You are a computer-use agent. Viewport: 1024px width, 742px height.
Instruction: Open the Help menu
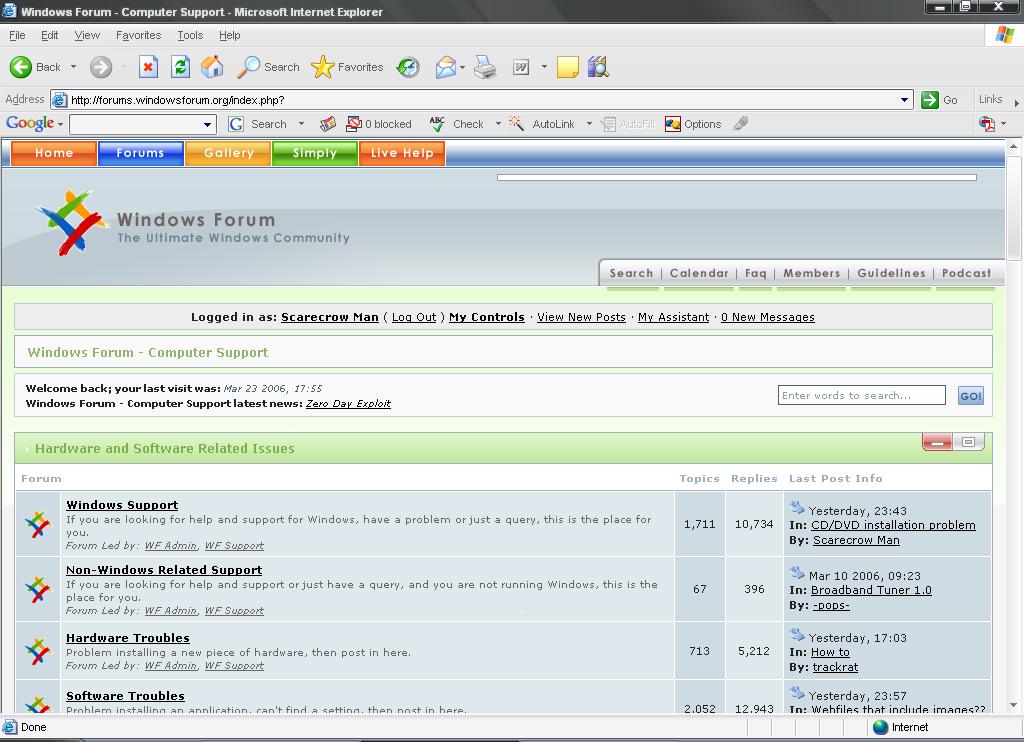click(229, 35)
